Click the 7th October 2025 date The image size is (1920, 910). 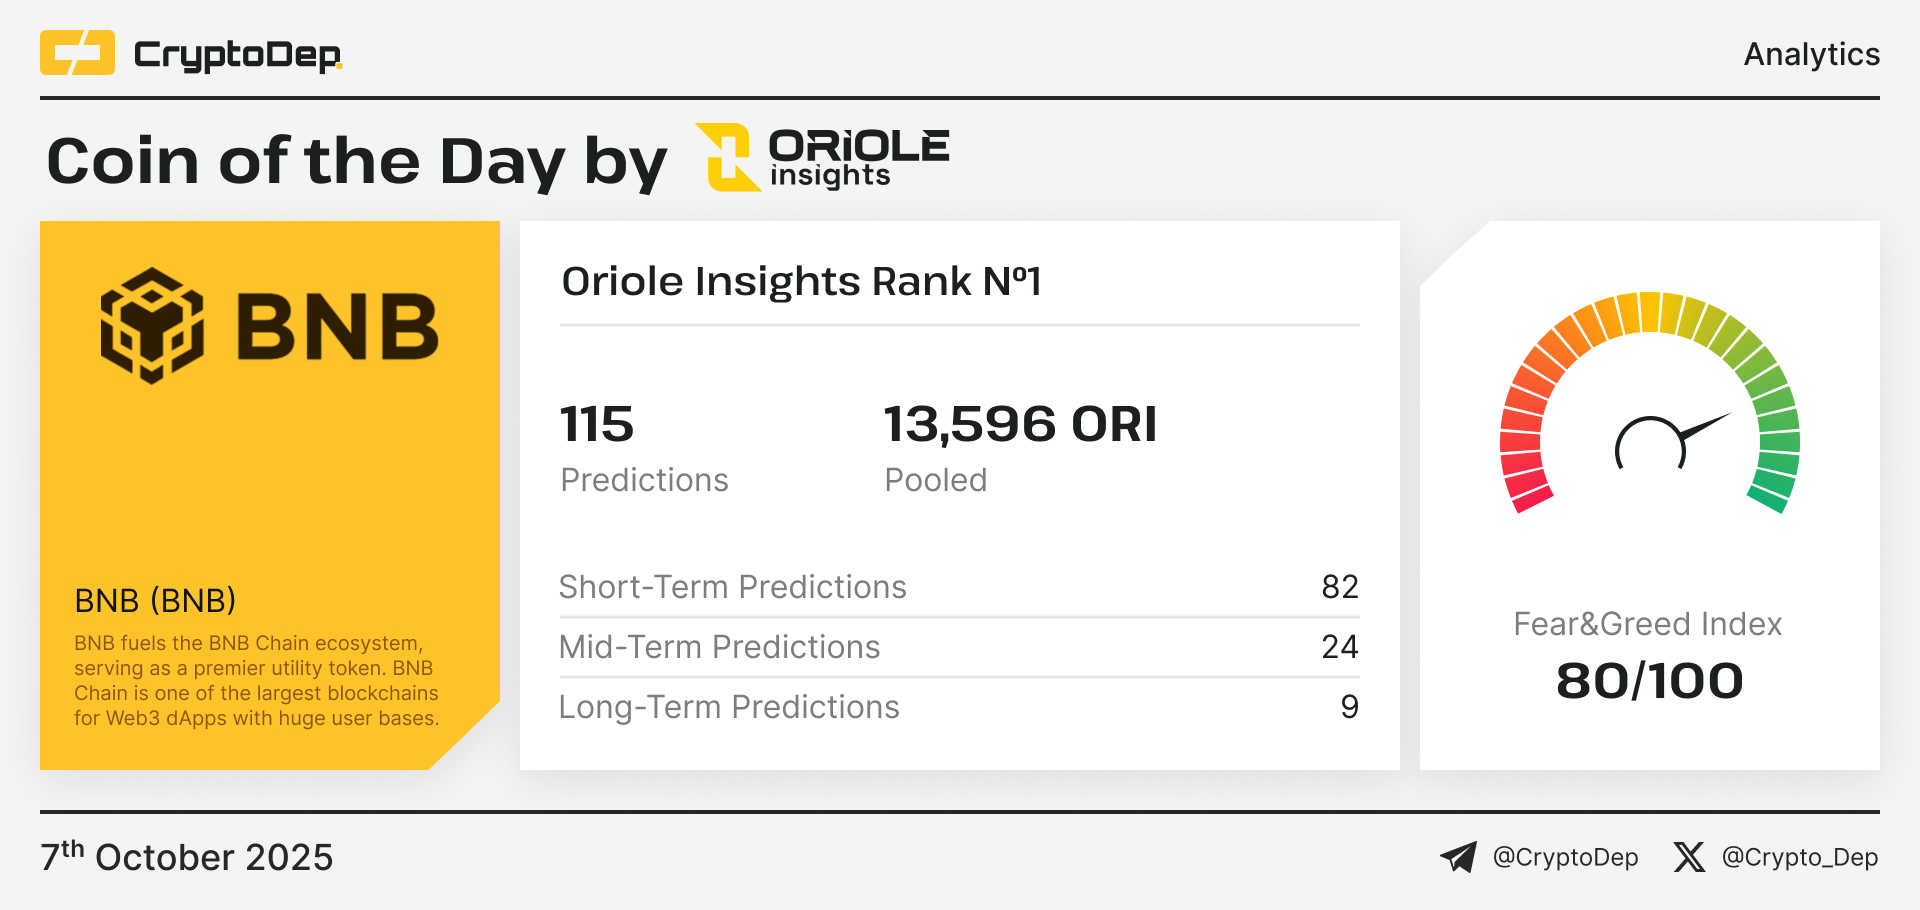[x=187, y=857]
